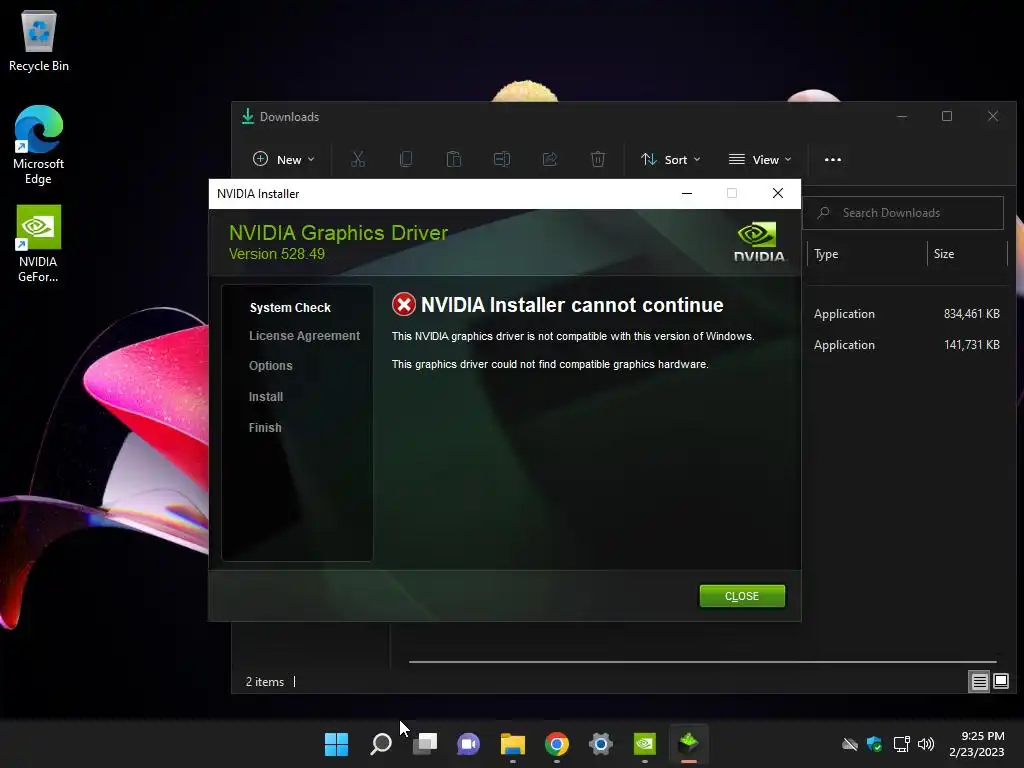The image size is (1024, 768).
Task: Select the Options step in sidebar
Action: (x=270, y=366)
